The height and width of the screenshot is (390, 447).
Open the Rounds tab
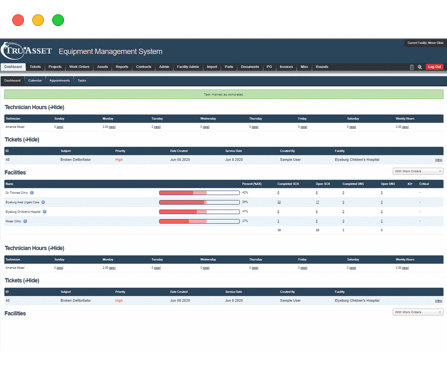point(322,67)
